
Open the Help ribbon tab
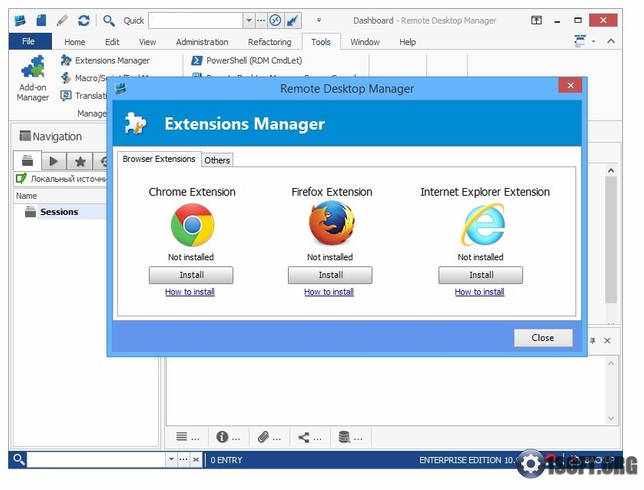(407, 42)
